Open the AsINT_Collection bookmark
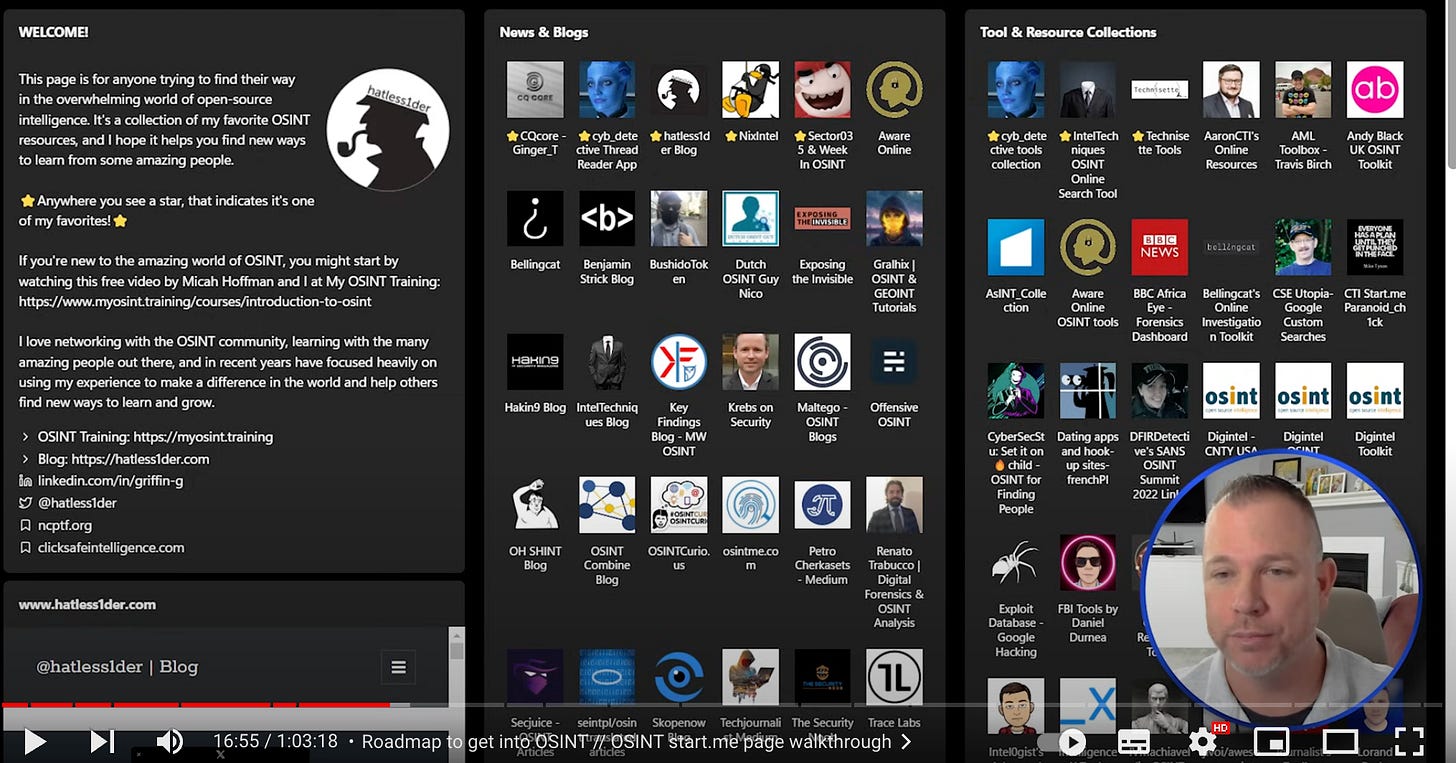This screenshot has width=1456, height=763. pos(1016,247)
